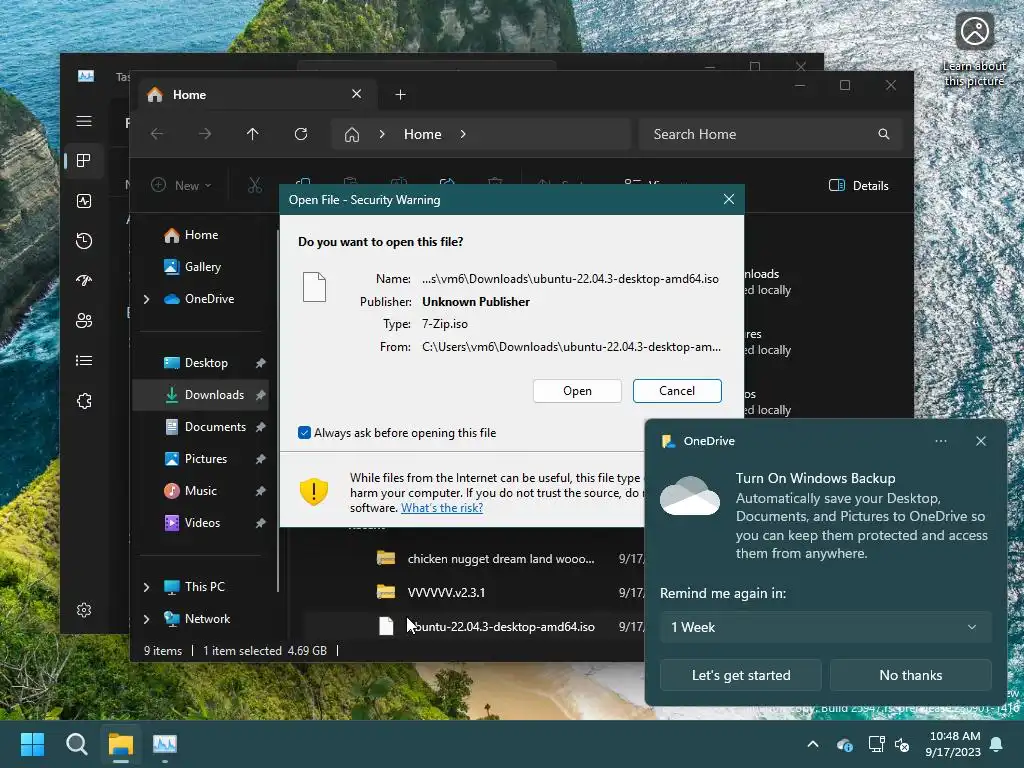Open the Startup apps icon in Task Manager
Screen dimensions: 1024x768
point(84,281)
